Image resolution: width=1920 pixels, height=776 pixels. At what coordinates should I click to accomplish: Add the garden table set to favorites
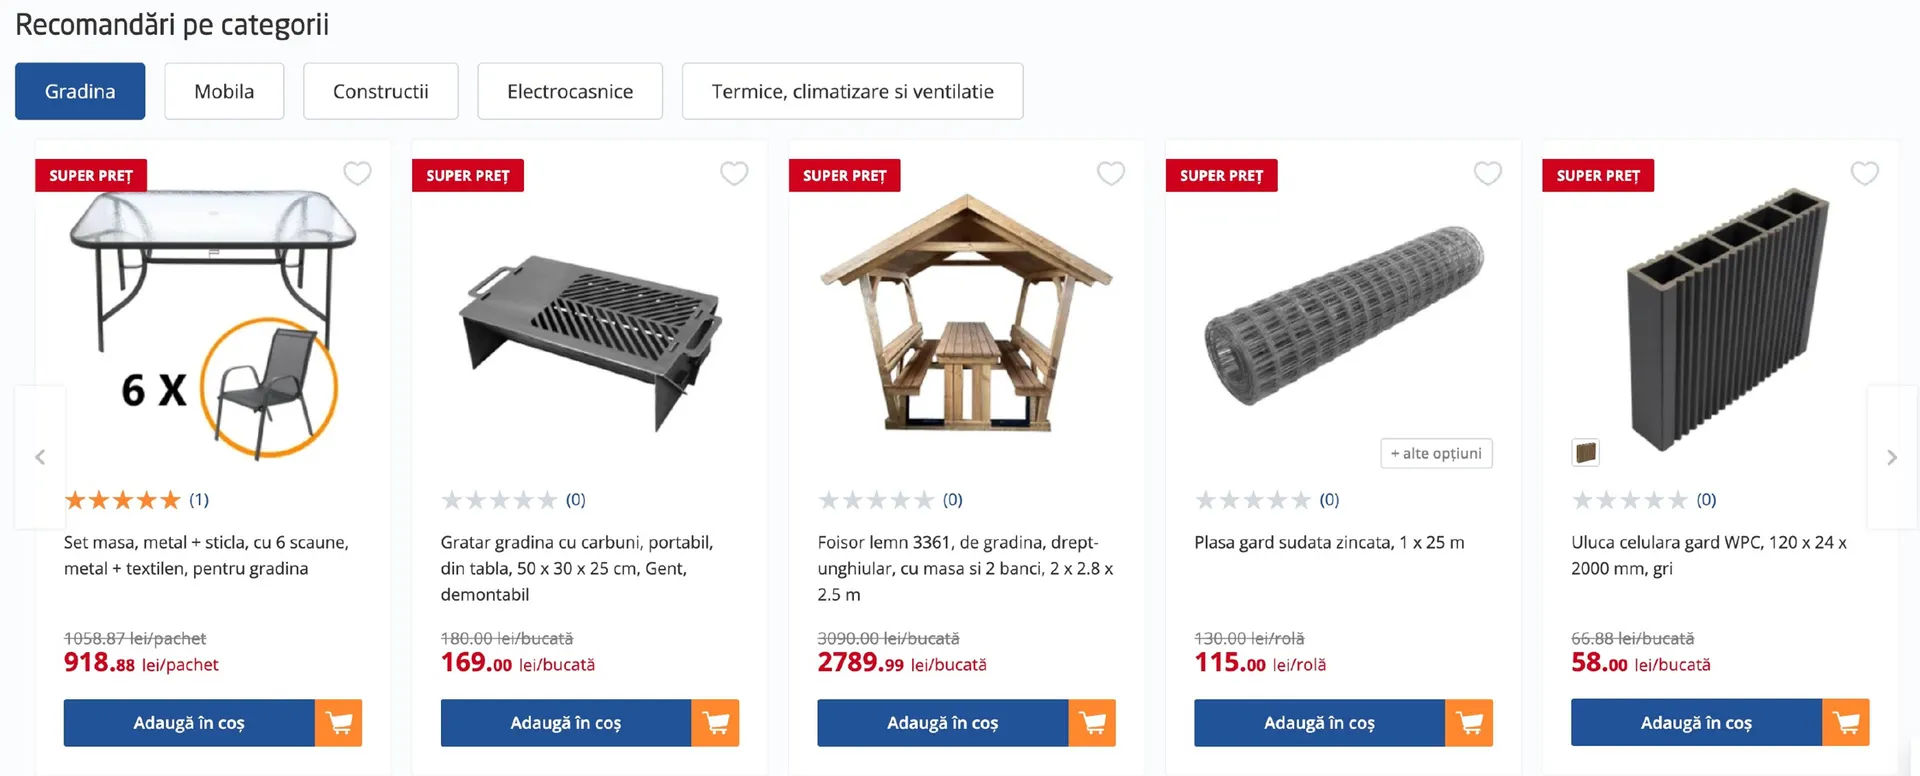(357, 173)
